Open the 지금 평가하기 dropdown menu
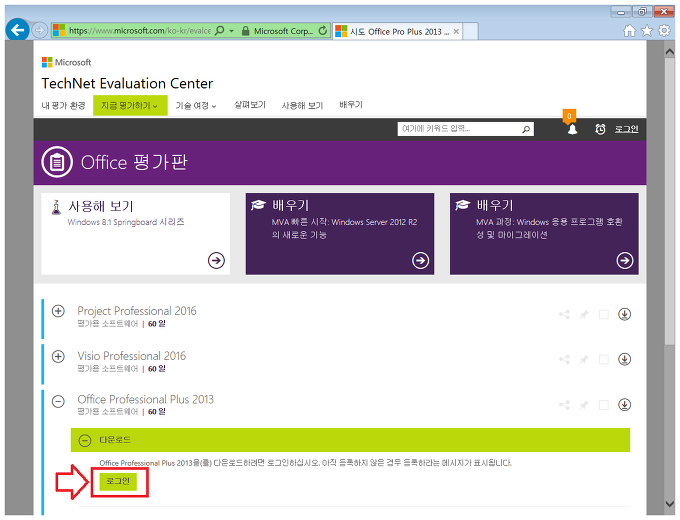Screen dimensions: 680x520 point(130,105)
